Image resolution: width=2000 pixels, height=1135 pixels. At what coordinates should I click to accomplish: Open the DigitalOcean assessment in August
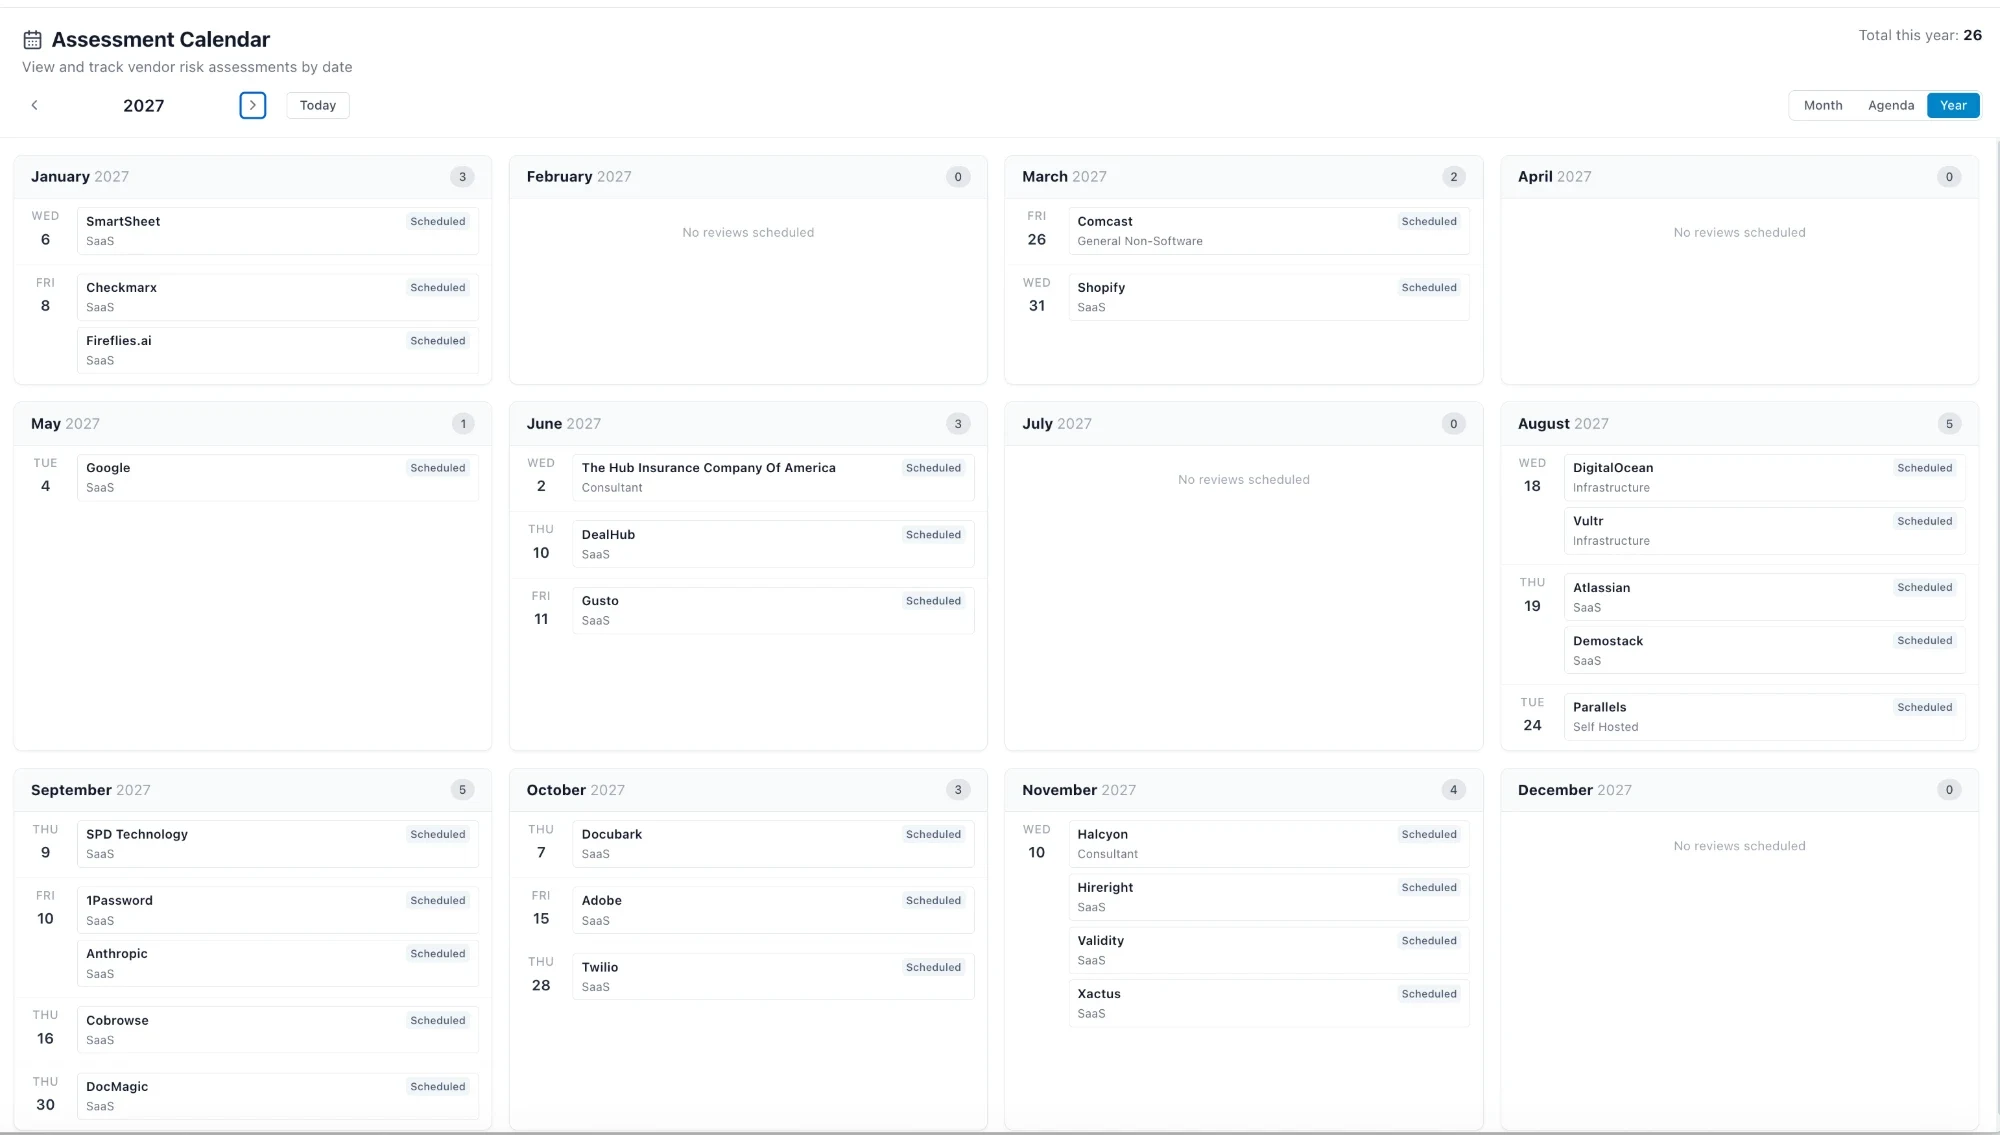[x=1764, y=477]
